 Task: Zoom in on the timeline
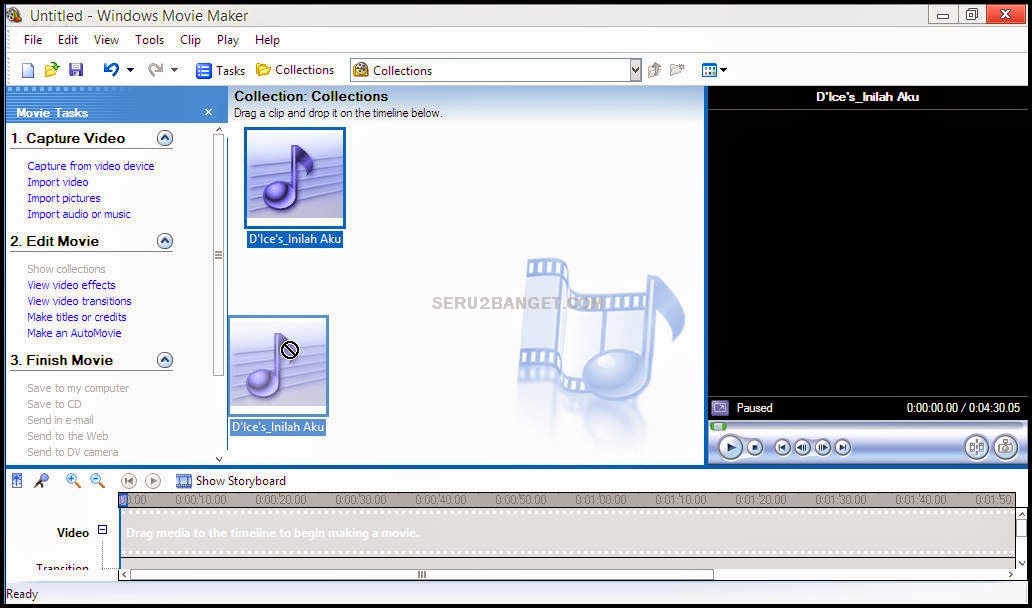[x=73, y=481]
